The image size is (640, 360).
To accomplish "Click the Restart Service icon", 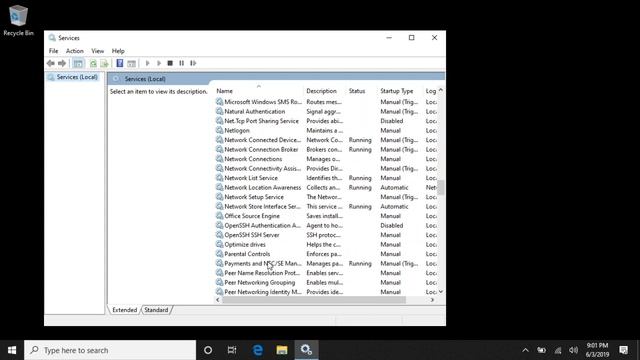I will [x=193, y=63].
